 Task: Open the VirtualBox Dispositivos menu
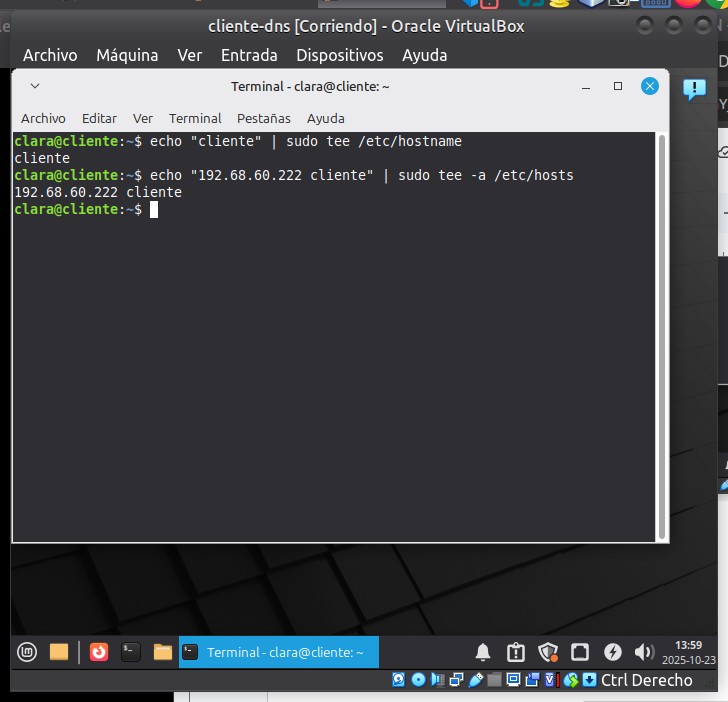pos(340,55)
